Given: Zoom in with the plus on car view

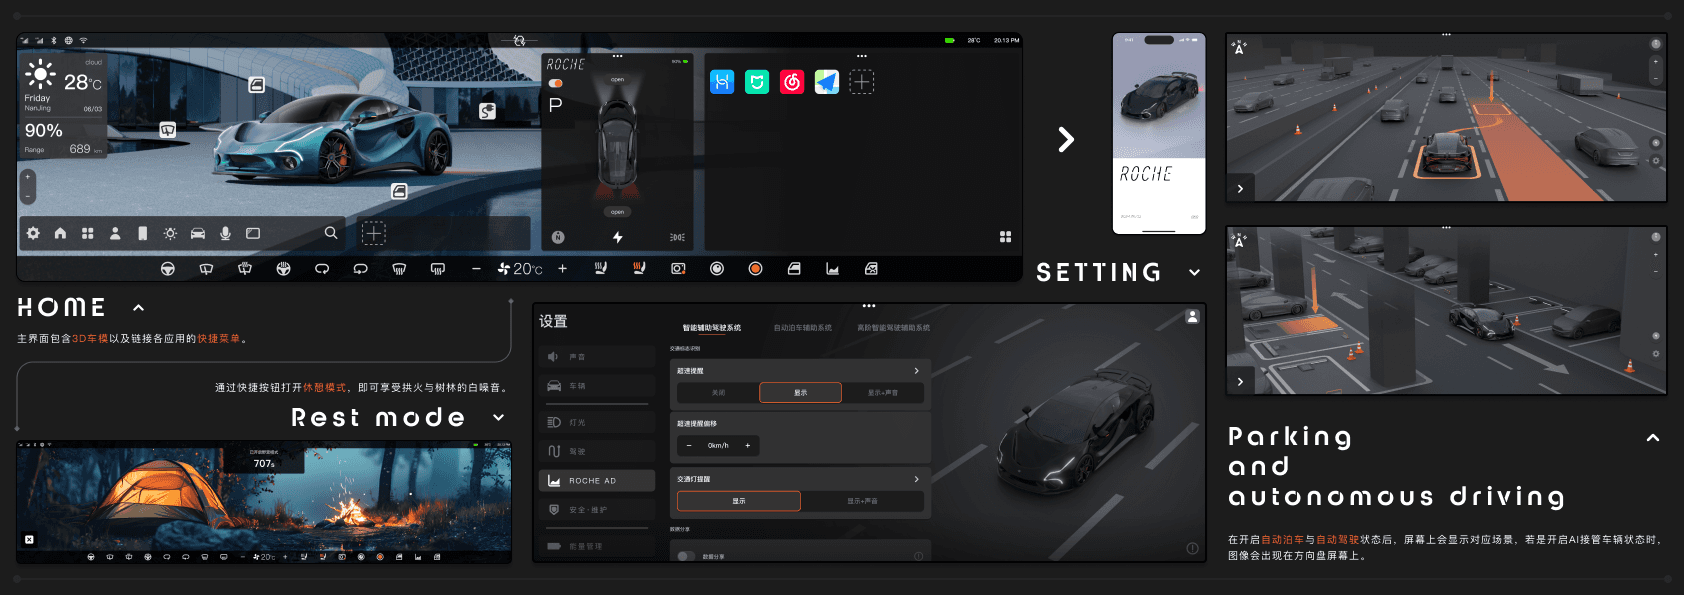Looking at the screenshot, I should pos(28,177).
